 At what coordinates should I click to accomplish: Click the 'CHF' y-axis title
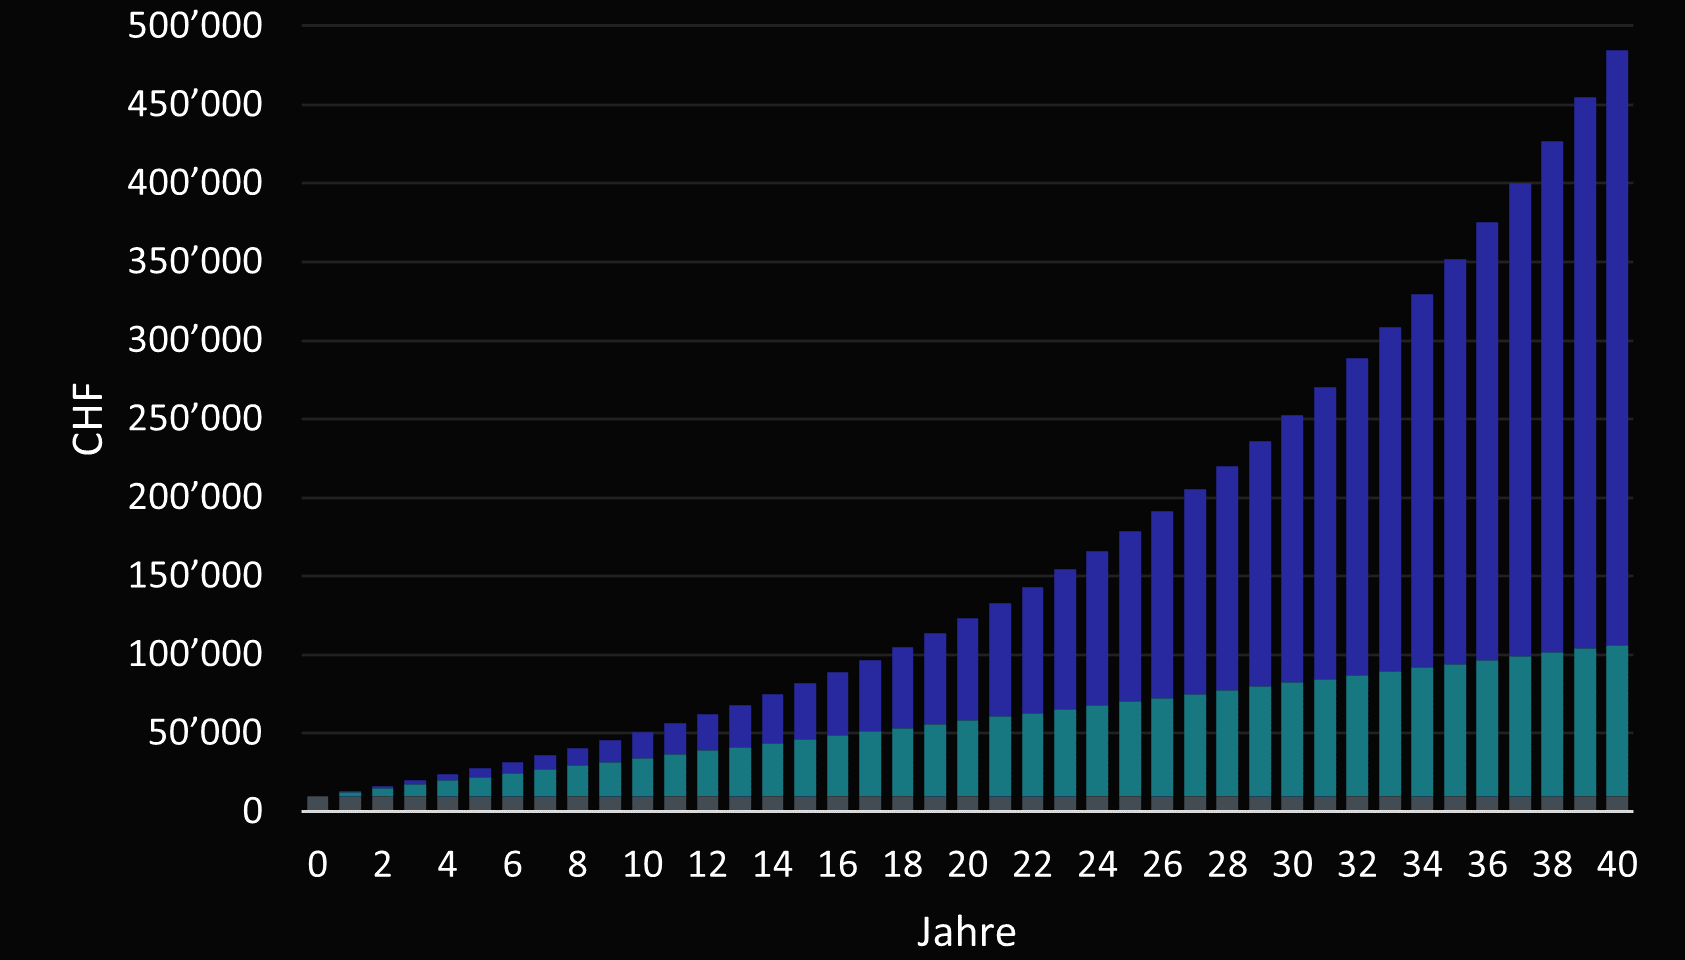point(89,419)
